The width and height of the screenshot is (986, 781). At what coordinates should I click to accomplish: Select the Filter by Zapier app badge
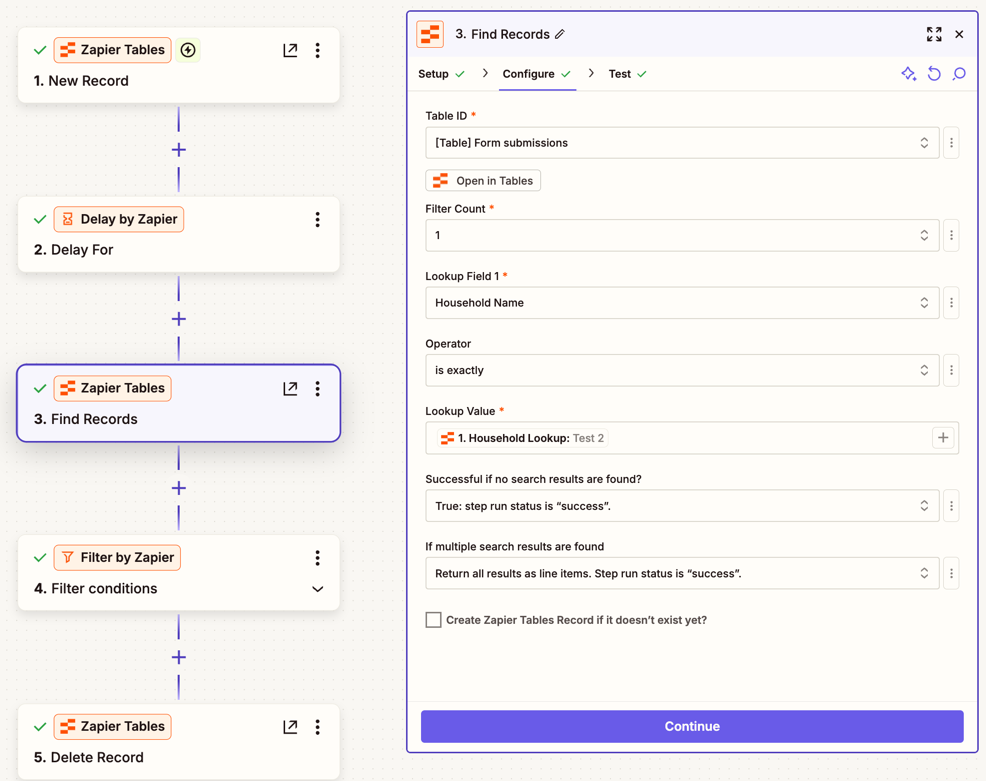pyautogui.click(x=118, y=558)
